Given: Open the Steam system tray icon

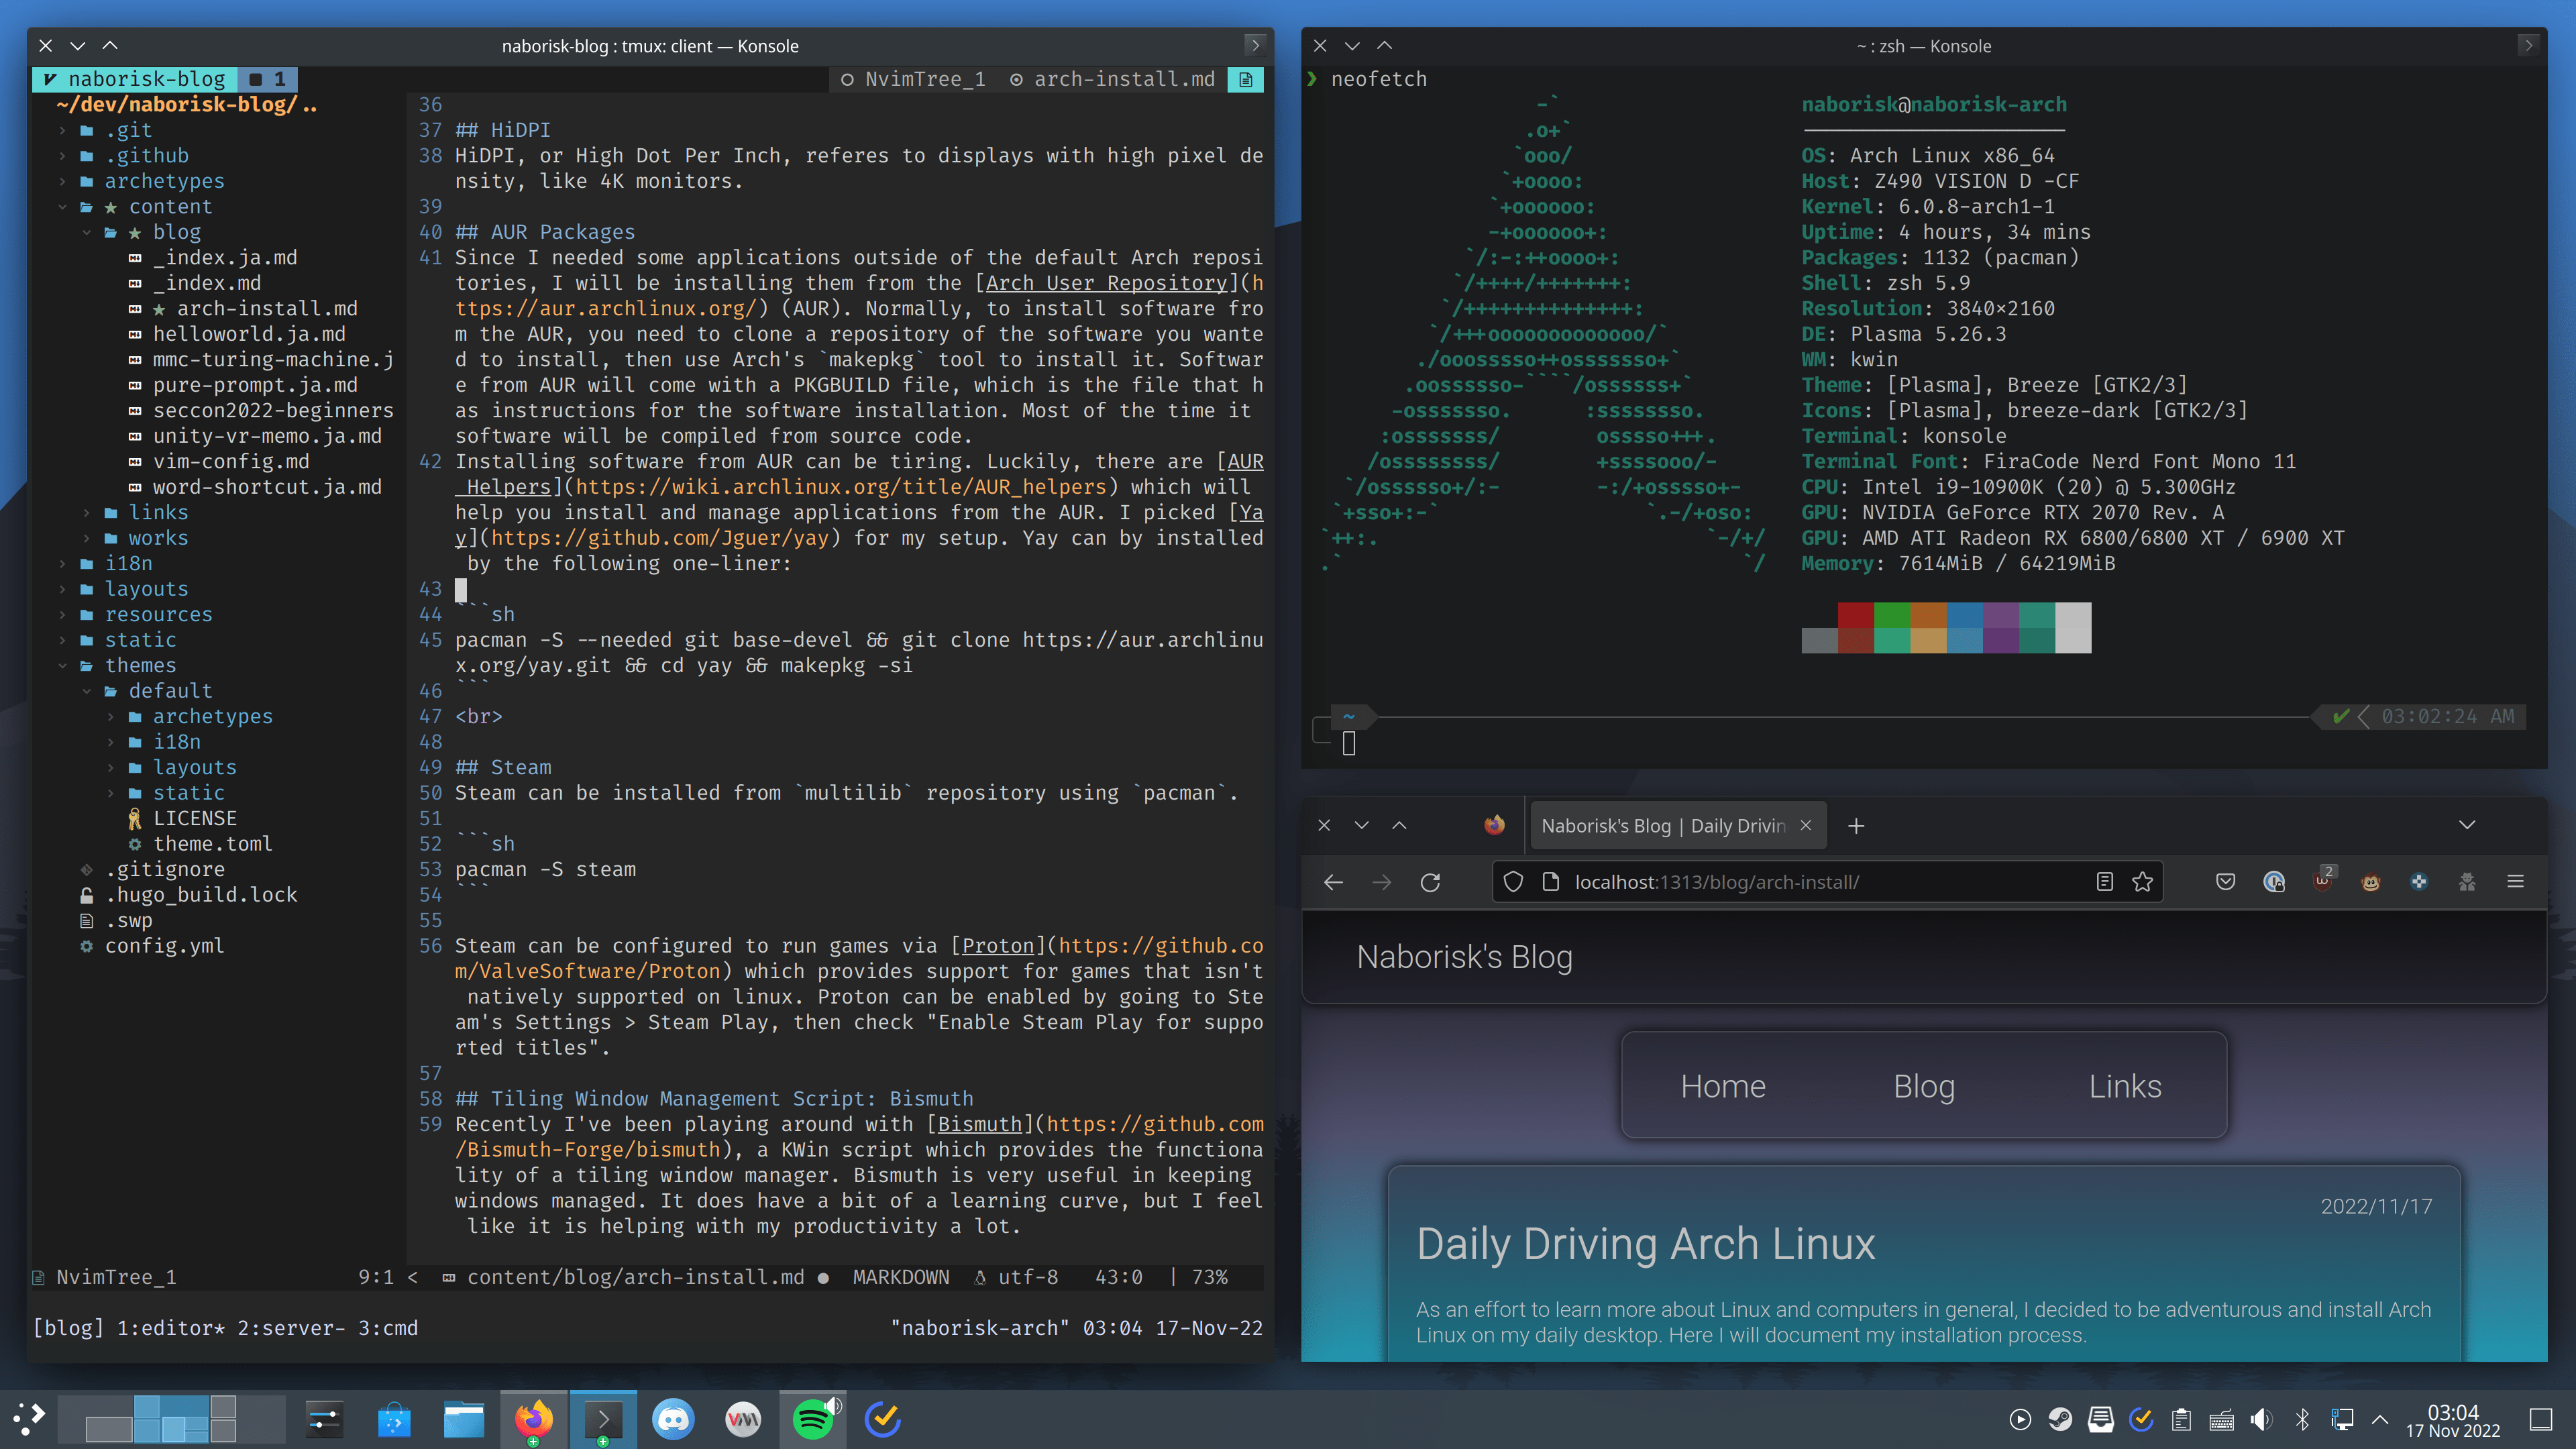Looking at the screenshot, I should point(2060,1419).
